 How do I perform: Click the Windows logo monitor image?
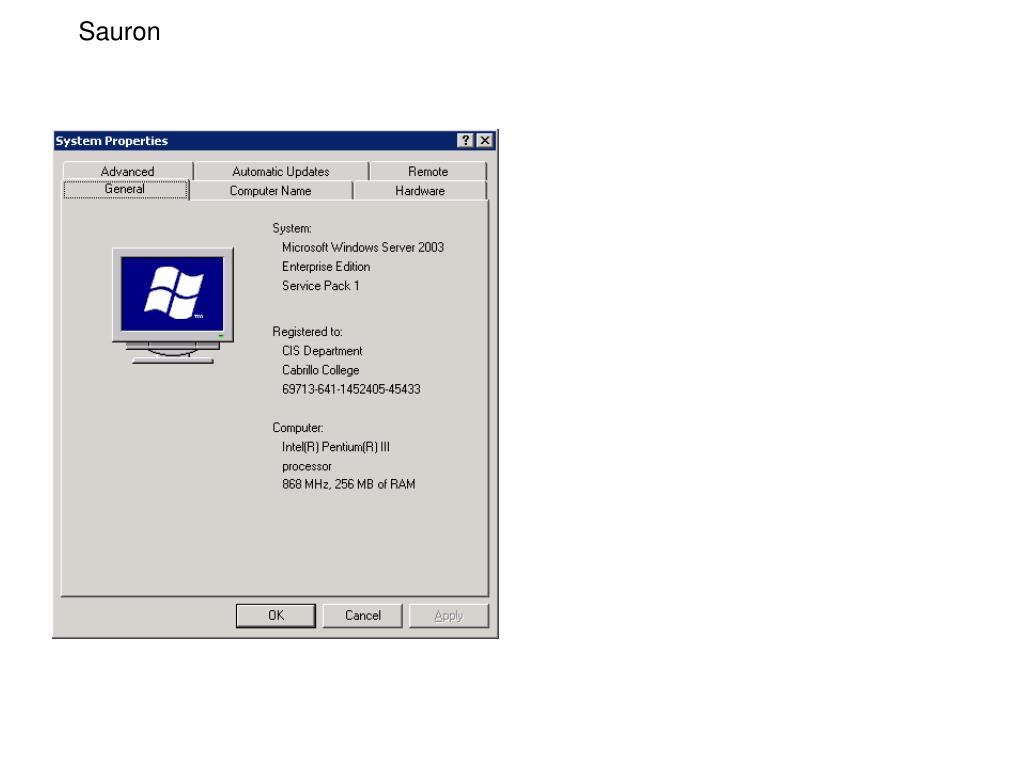tap(173, 306)
